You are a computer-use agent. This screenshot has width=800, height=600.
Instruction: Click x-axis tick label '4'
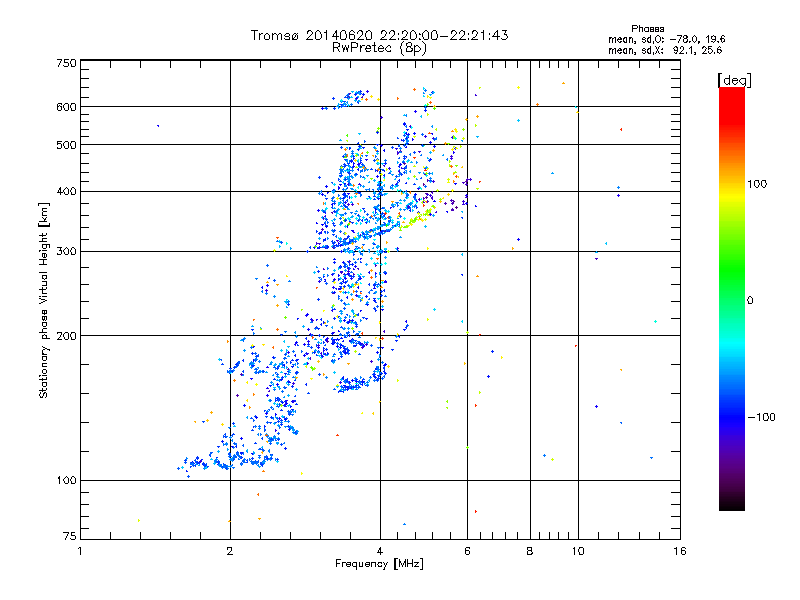click(x=380, y=551)
